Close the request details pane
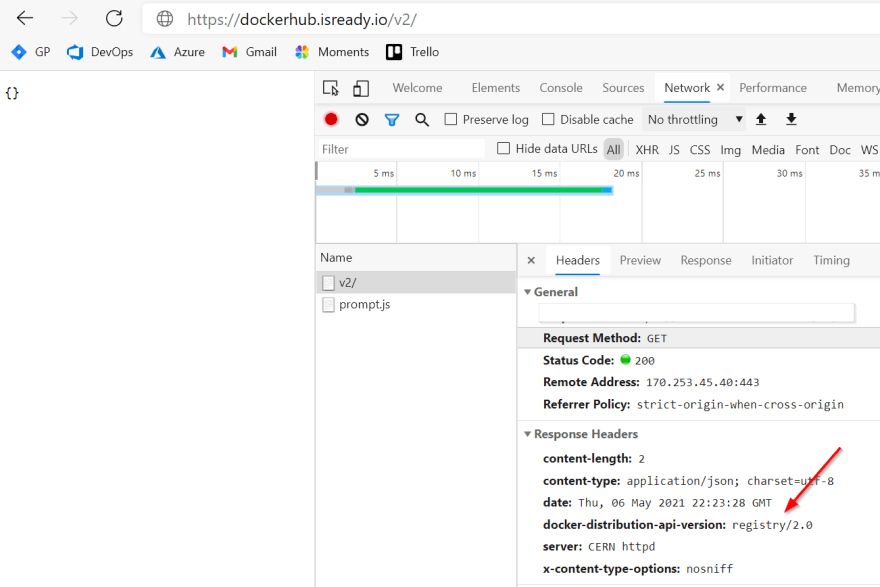Image resolution: width=880 pixels, height=587 pixels. pos(531,260)
